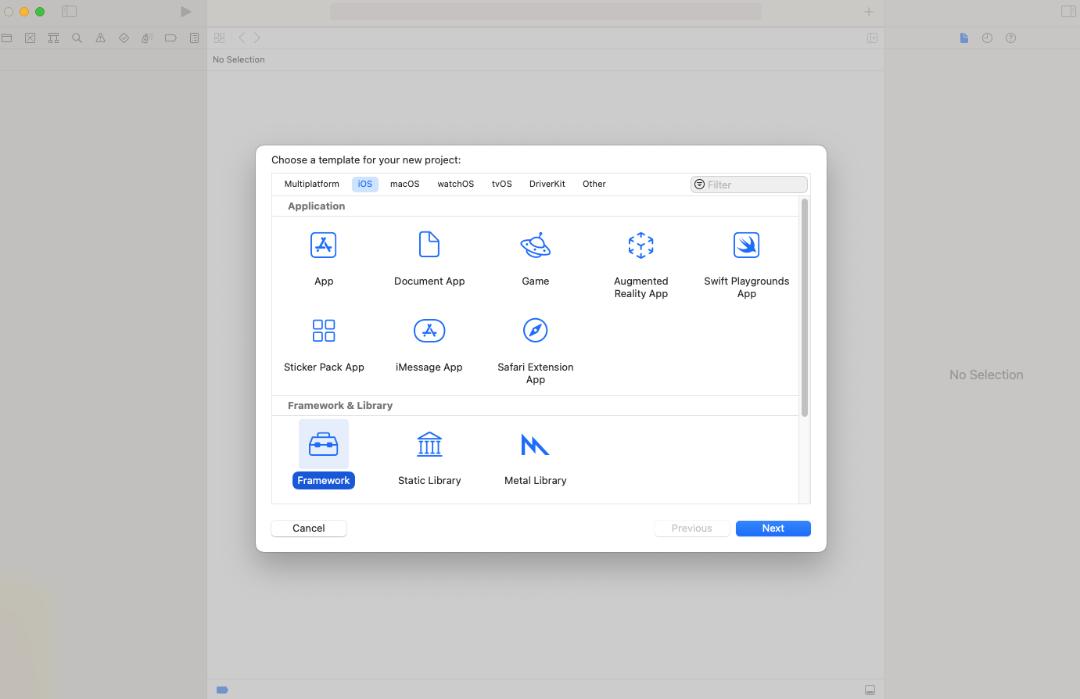Image resolution: width=1080 pixels, height=699 pixels.
Task: Toggle the debug area icon at bottom right
Action: [870, 689]
